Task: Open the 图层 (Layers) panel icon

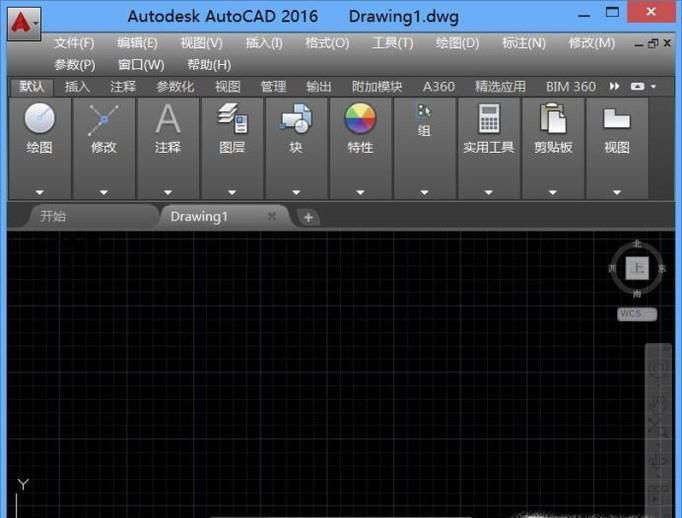Action: pos(232,119)
